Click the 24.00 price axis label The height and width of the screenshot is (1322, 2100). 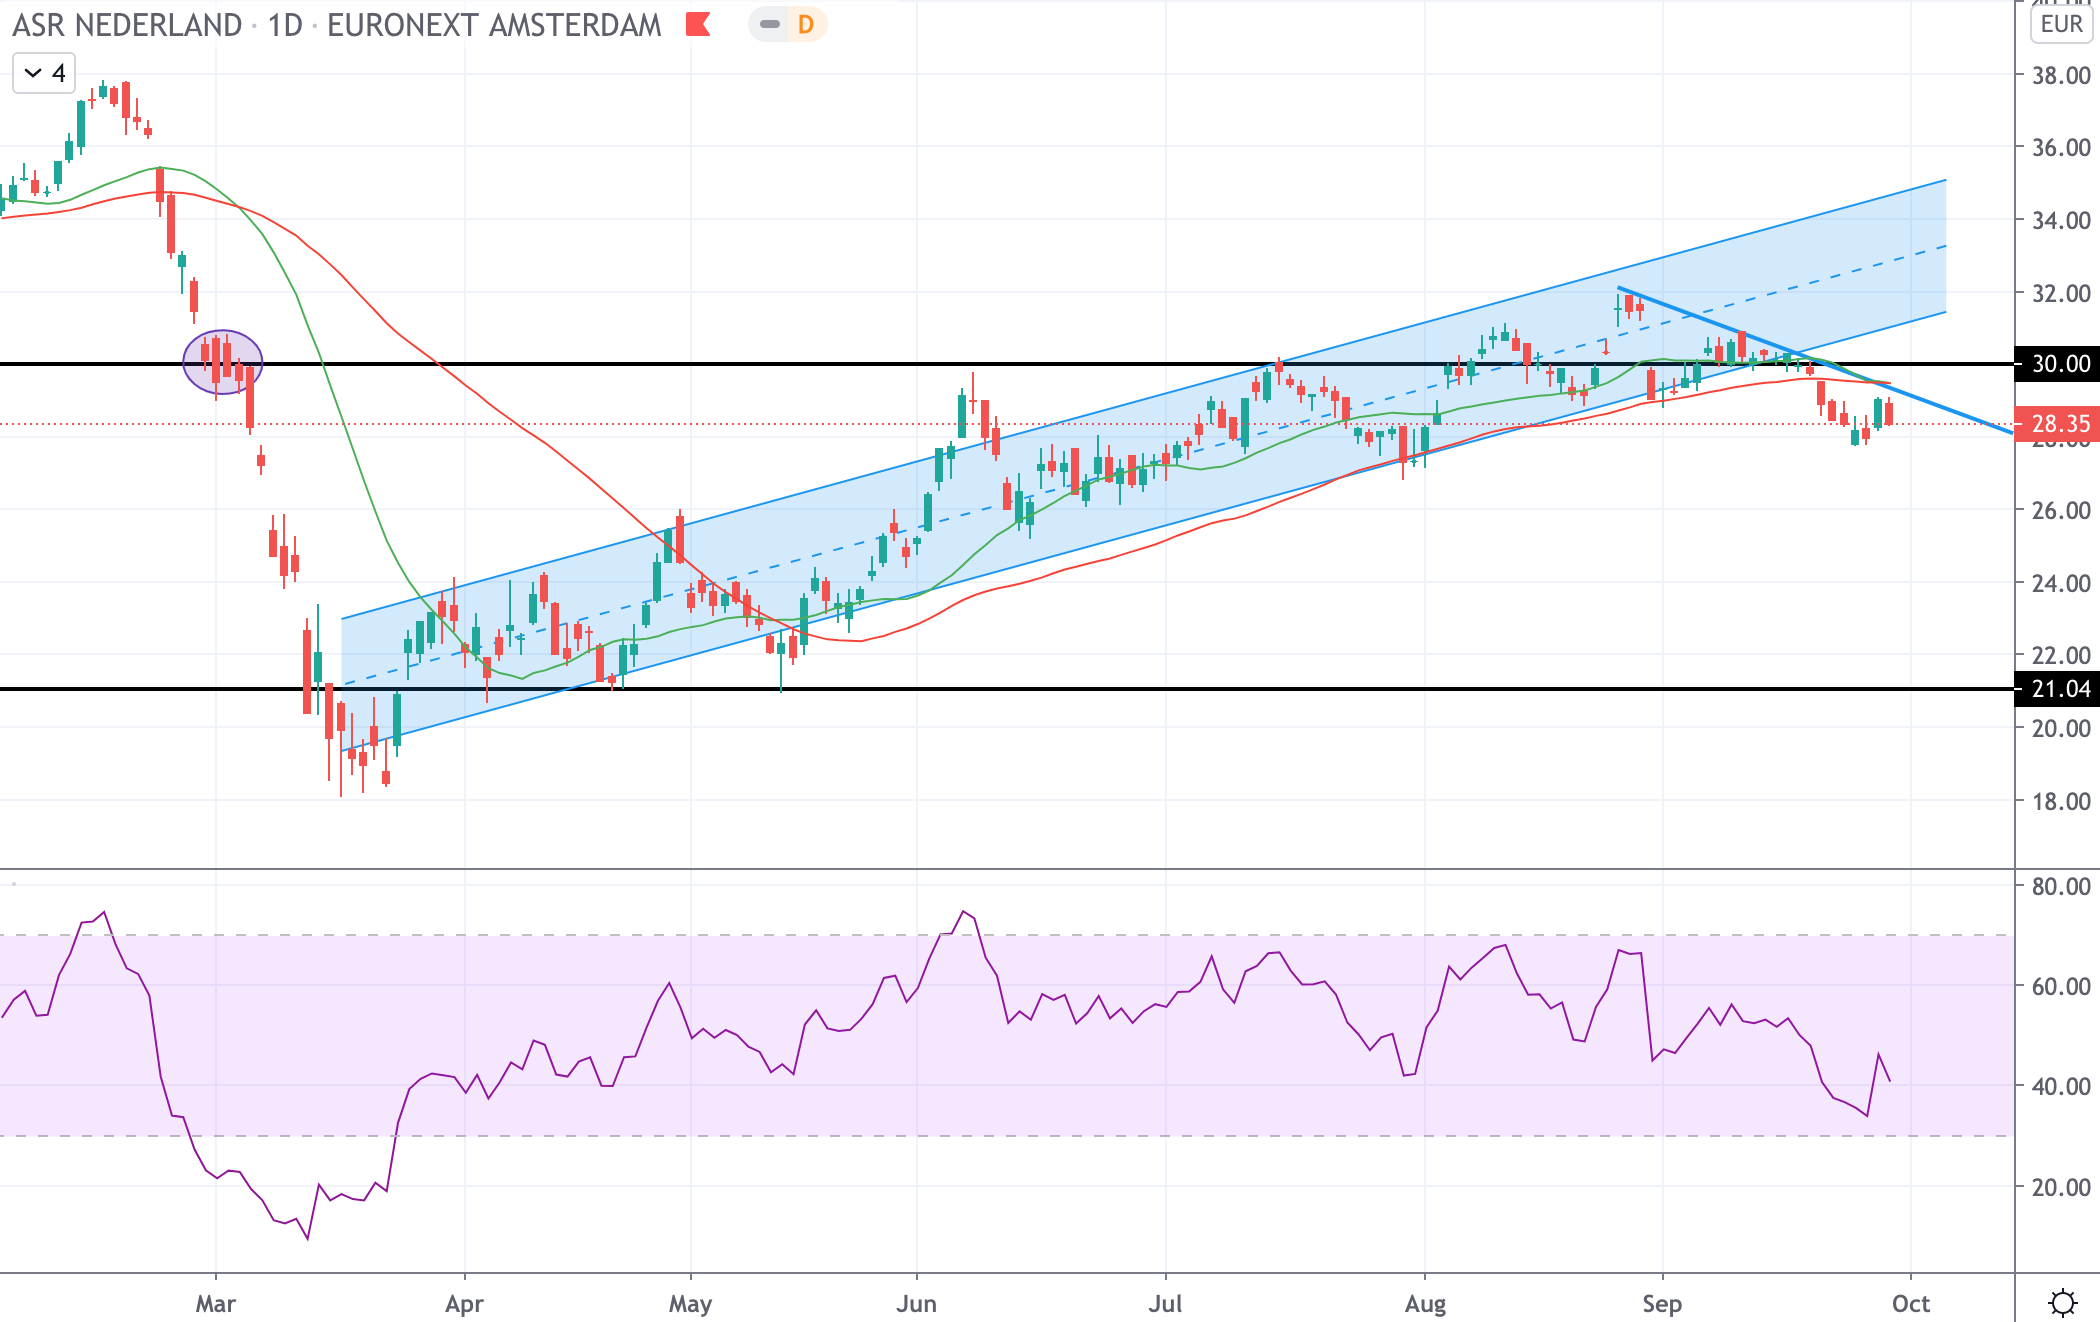(x=2061, y=583)
